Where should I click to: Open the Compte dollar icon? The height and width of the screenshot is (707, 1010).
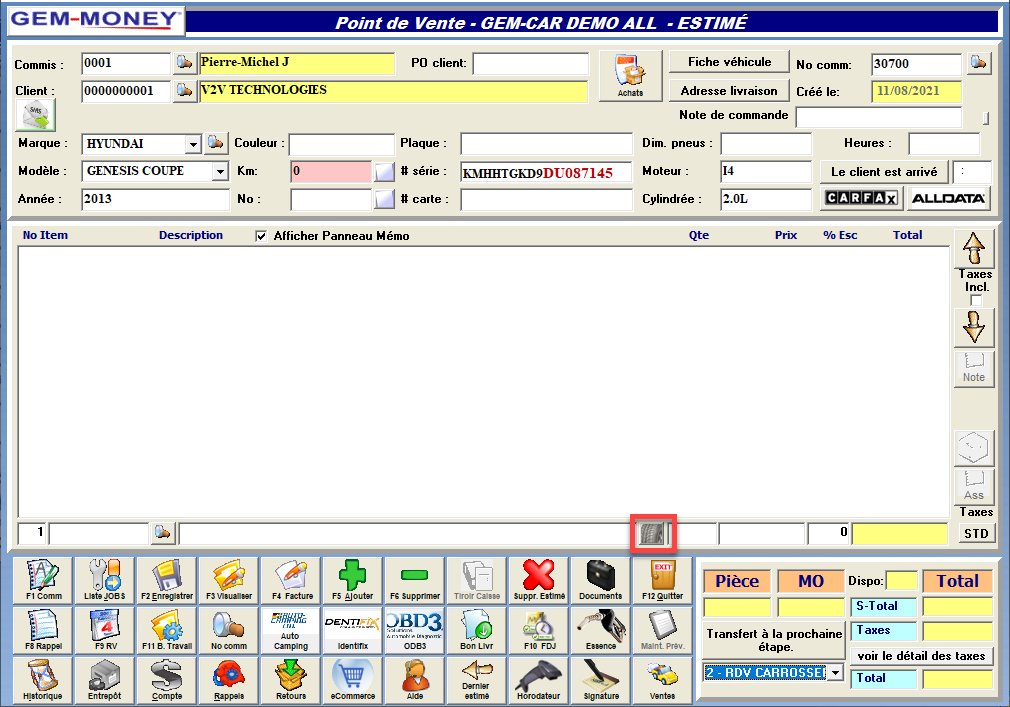tap(167, 680)
